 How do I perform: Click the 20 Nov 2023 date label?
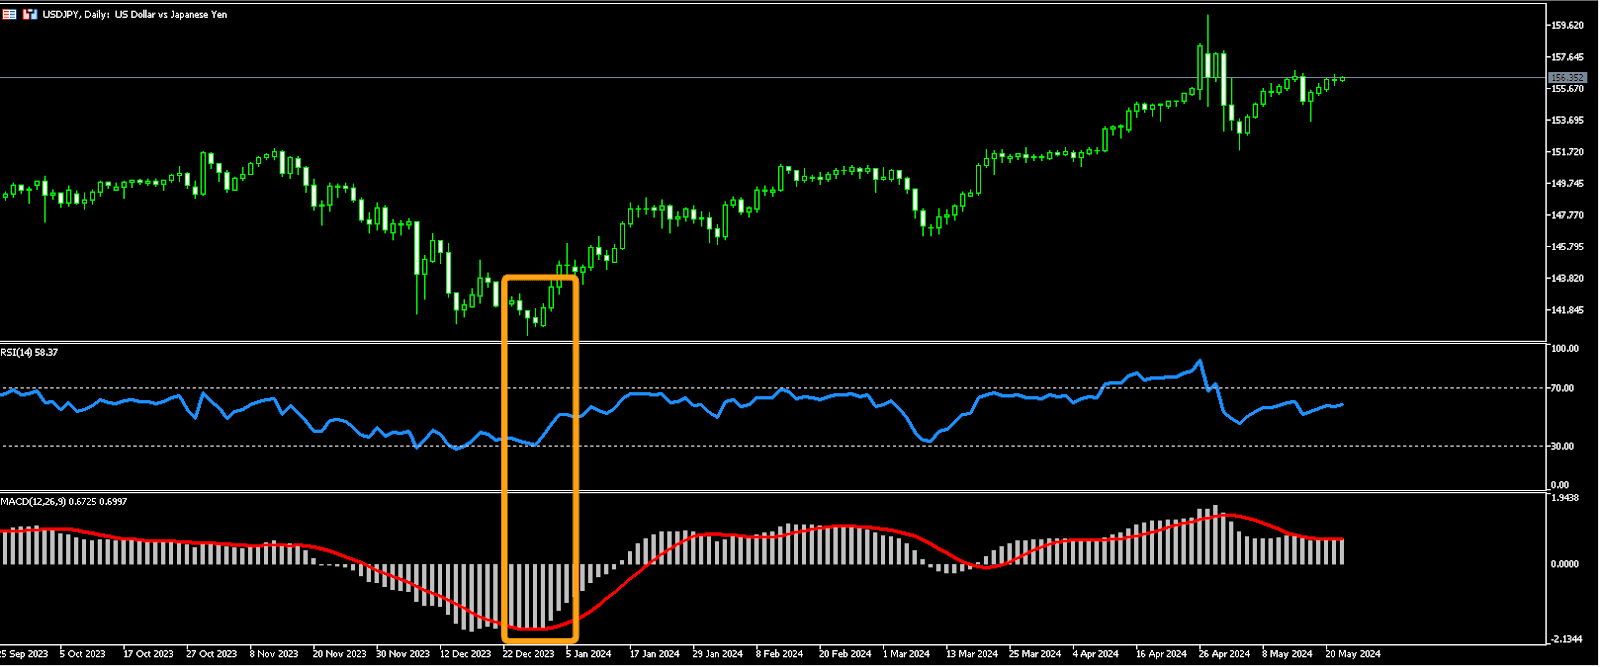coord(340,654)
